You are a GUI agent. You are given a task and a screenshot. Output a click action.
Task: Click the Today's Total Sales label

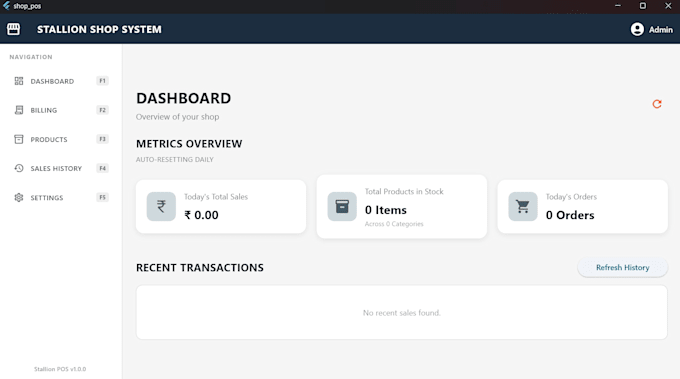216,197
